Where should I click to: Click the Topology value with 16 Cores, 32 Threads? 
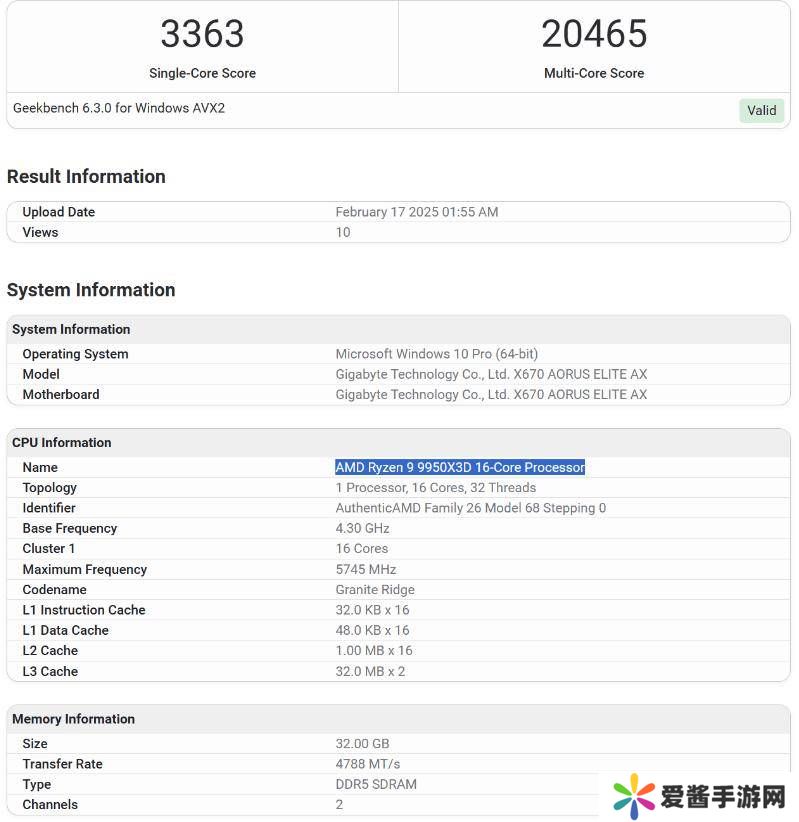pyautogui.click(x=435, y=488)
